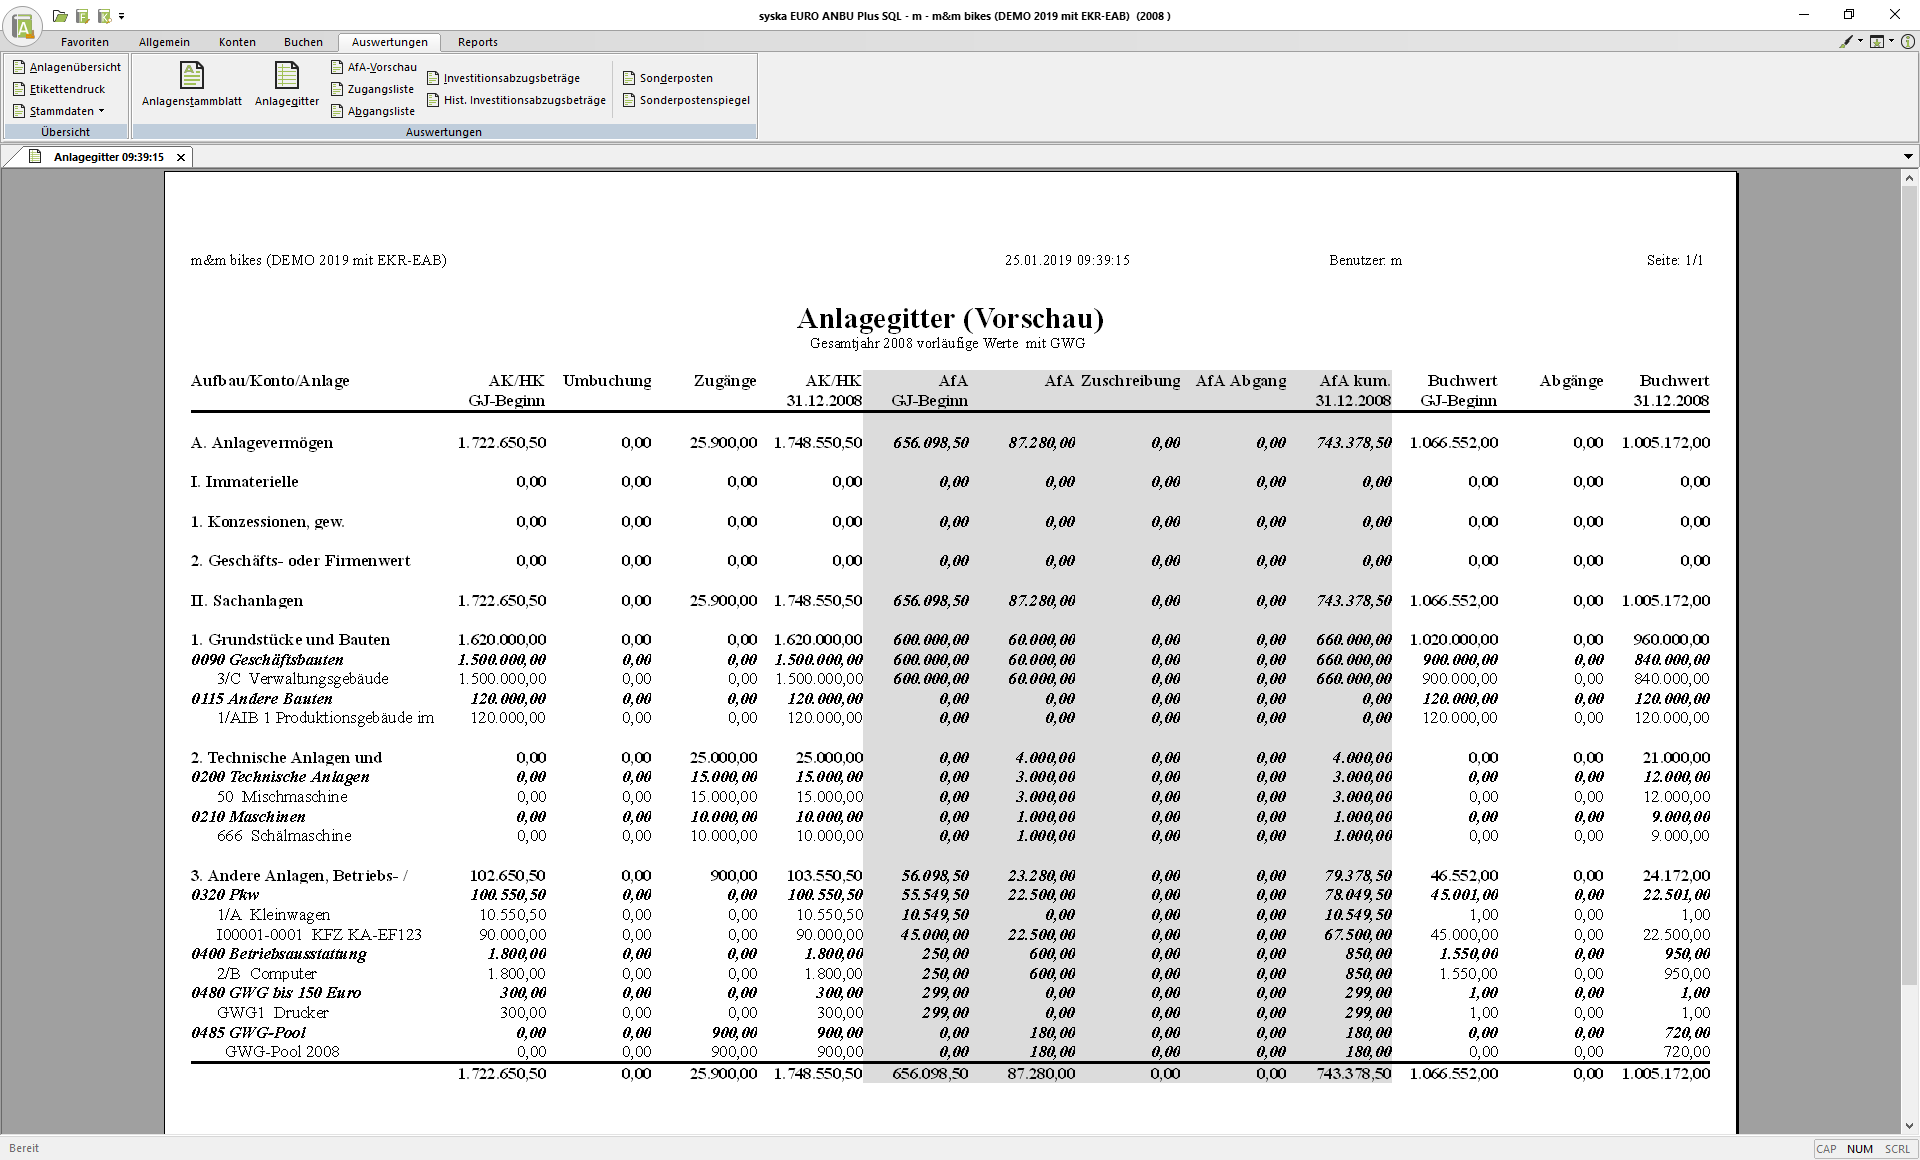Click the 'Anlagegitter (Vorschau)' report title
Screen dimensions: 1920x1160
950,318
